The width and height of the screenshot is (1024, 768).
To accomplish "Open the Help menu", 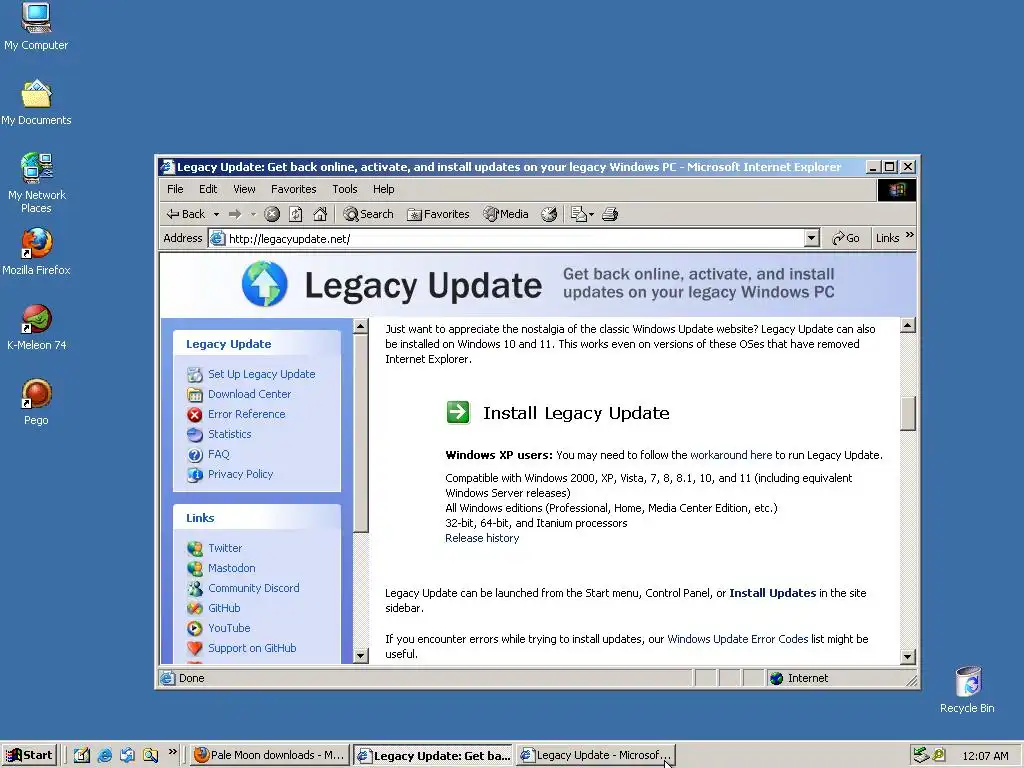I will coord(383,189).
